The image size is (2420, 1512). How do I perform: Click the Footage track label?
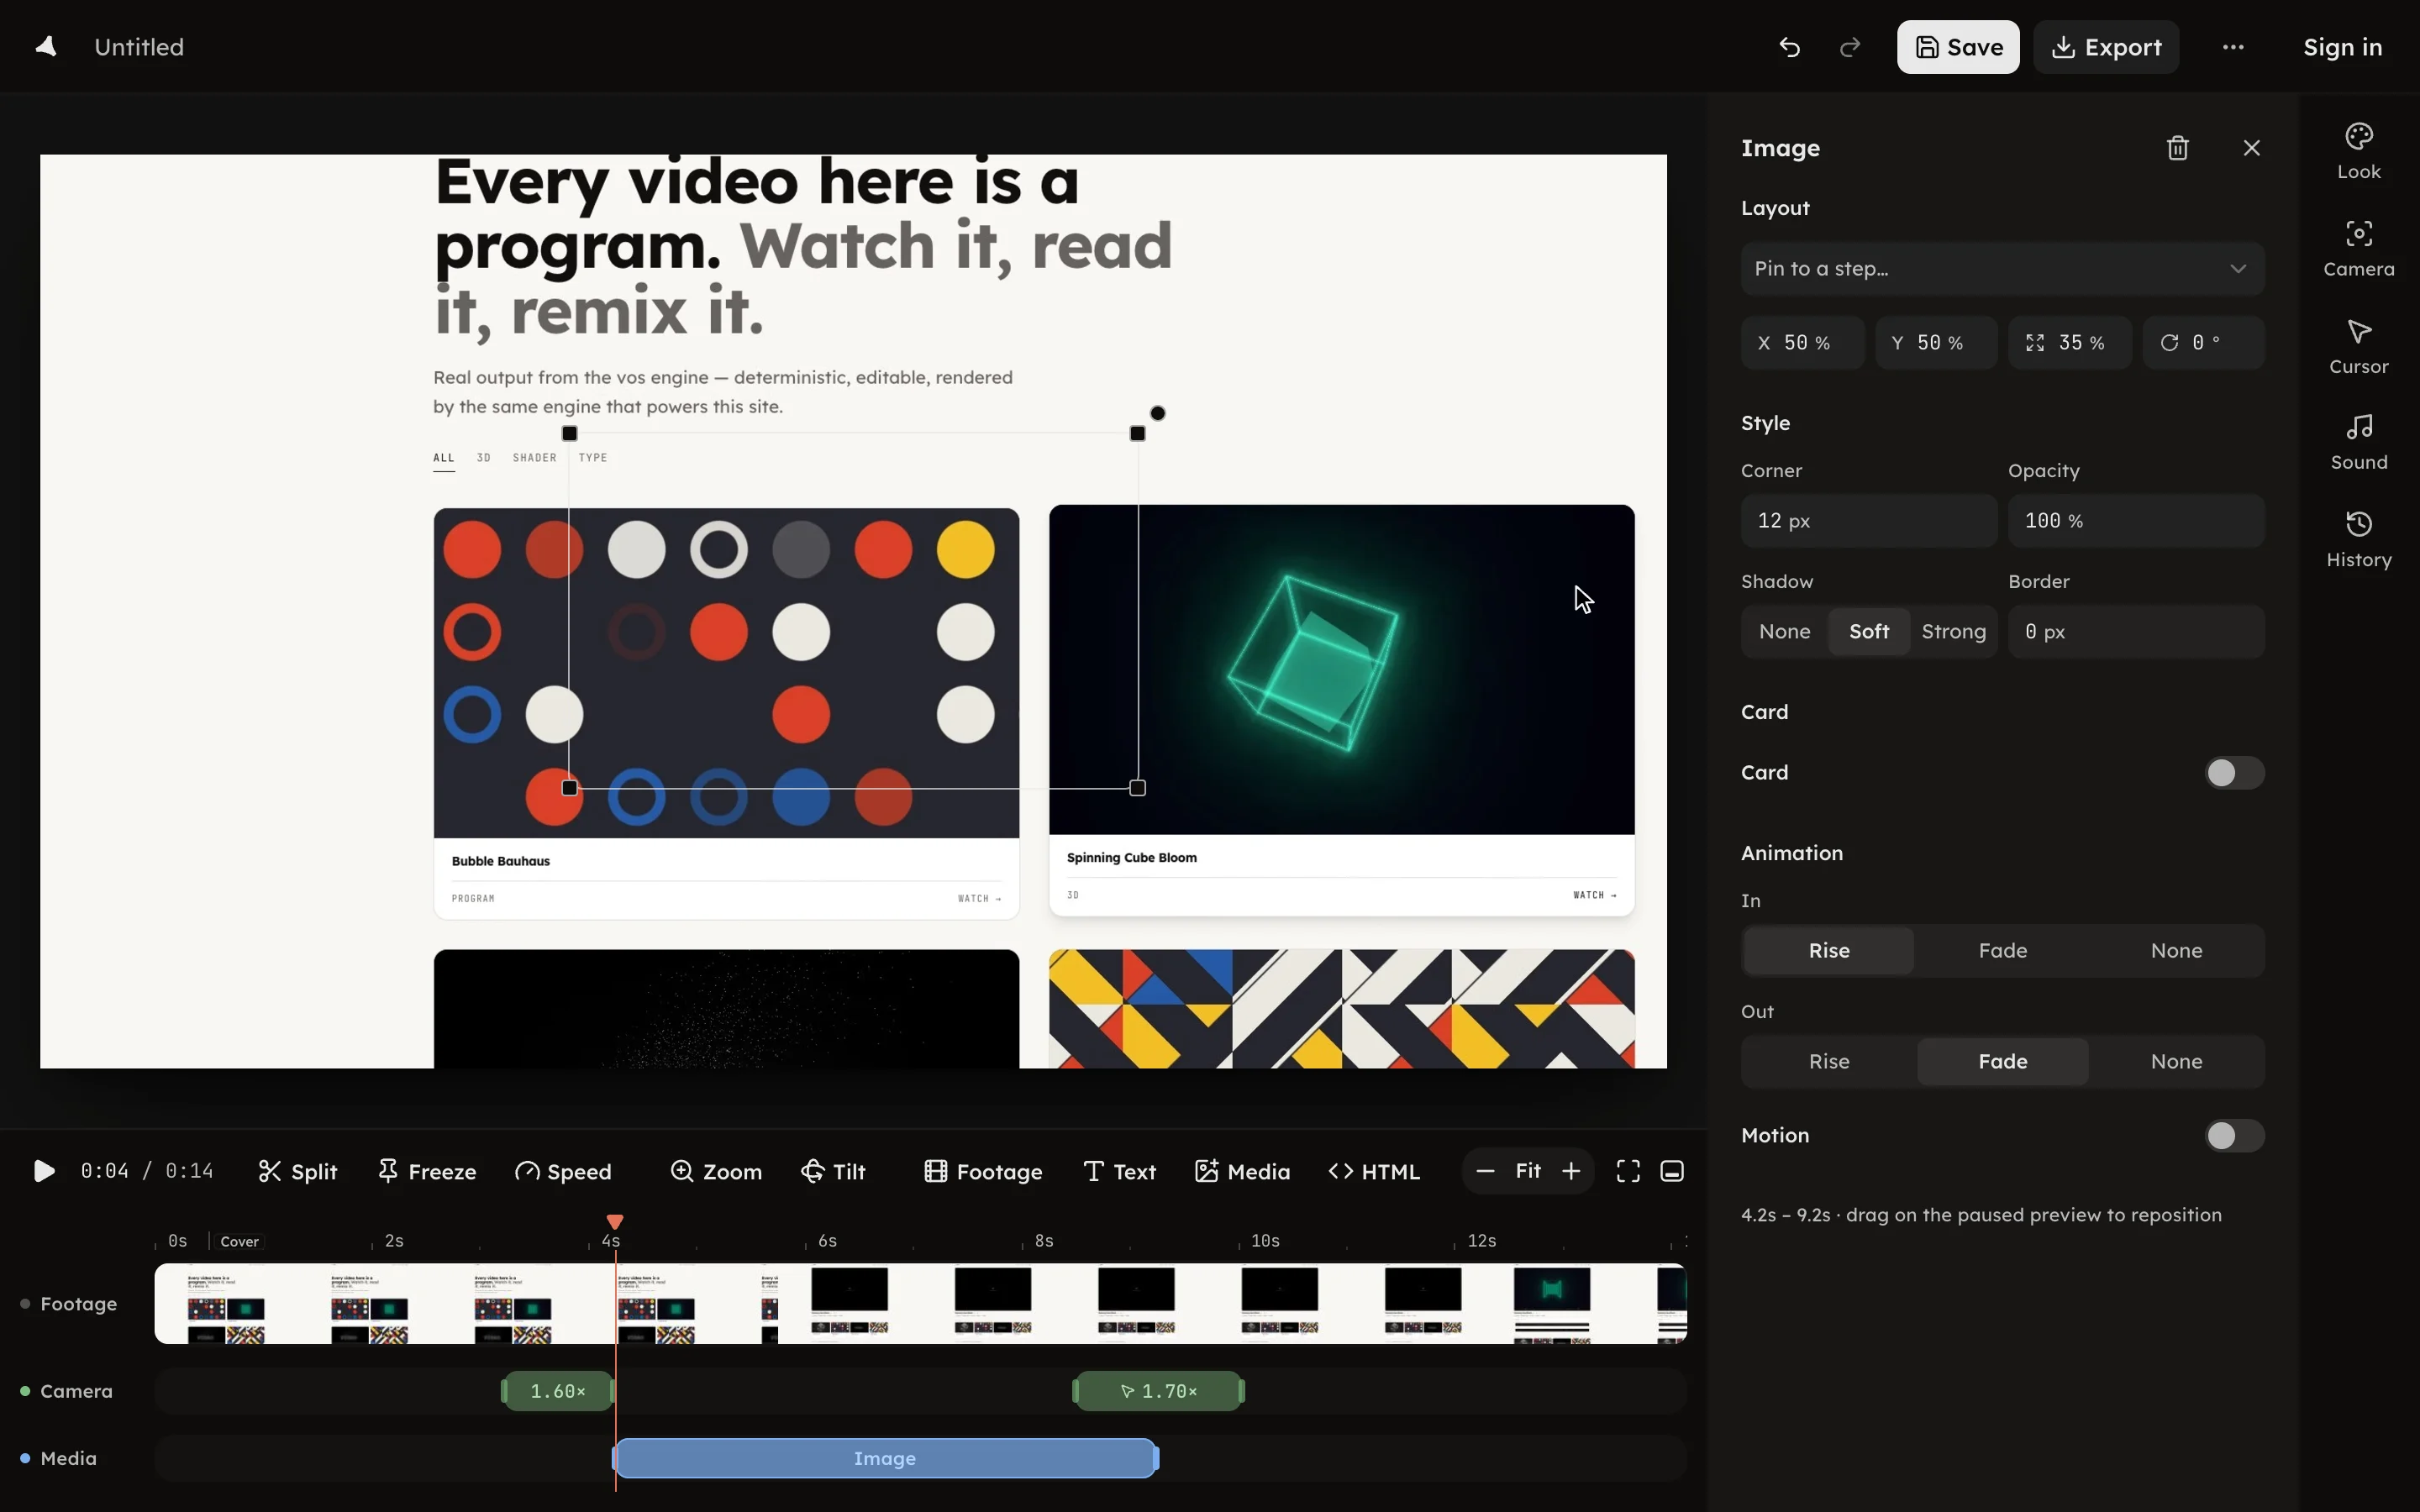click(78, 1304)
